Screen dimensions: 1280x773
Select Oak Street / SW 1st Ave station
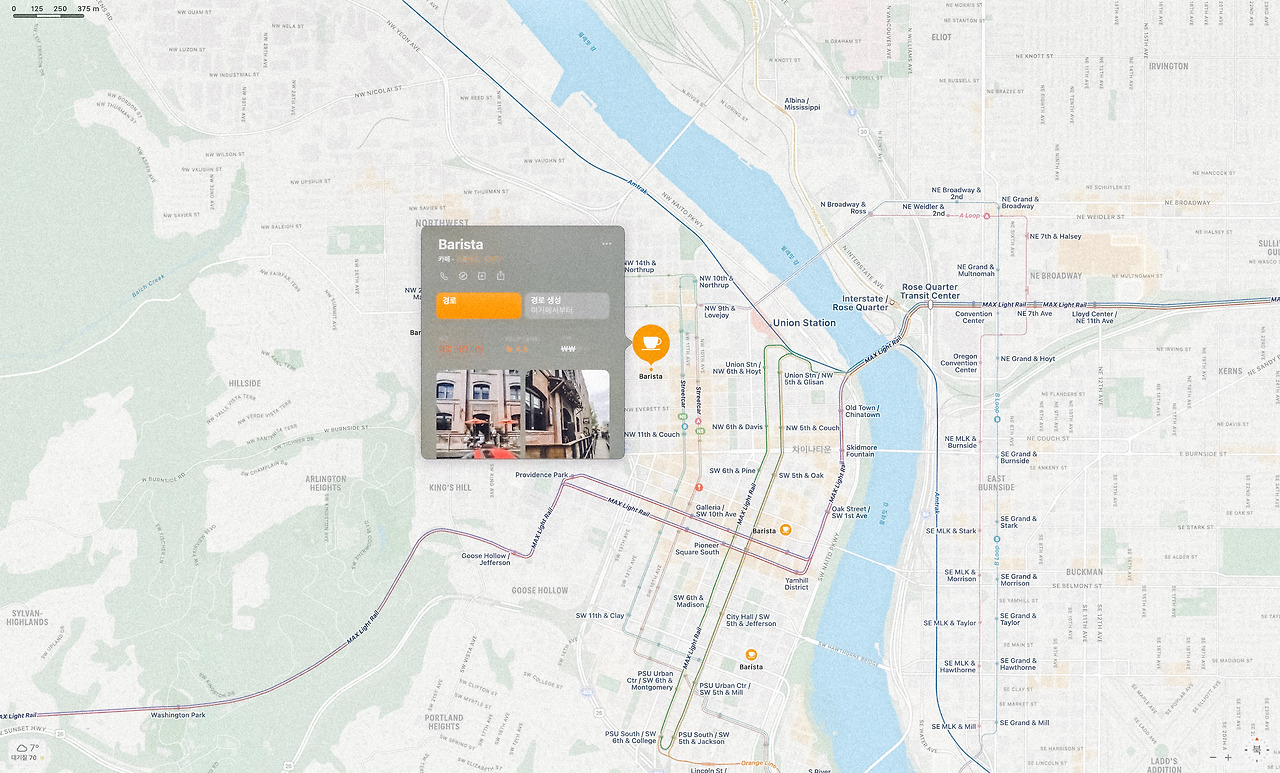point(850,512)
